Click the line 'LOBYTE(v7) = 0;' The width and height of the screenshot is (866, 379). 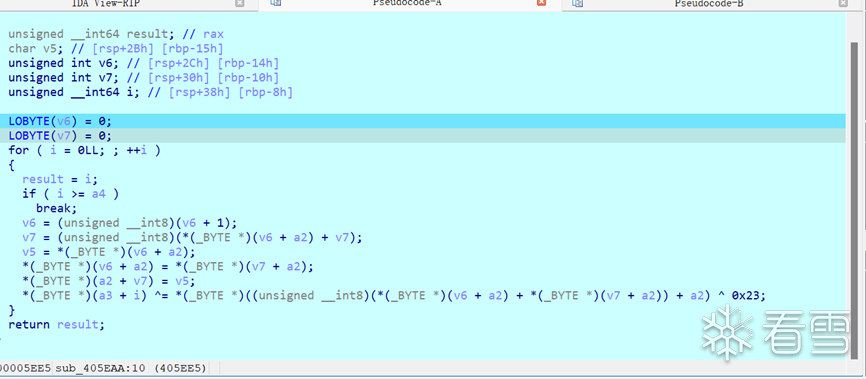(423, 135)
